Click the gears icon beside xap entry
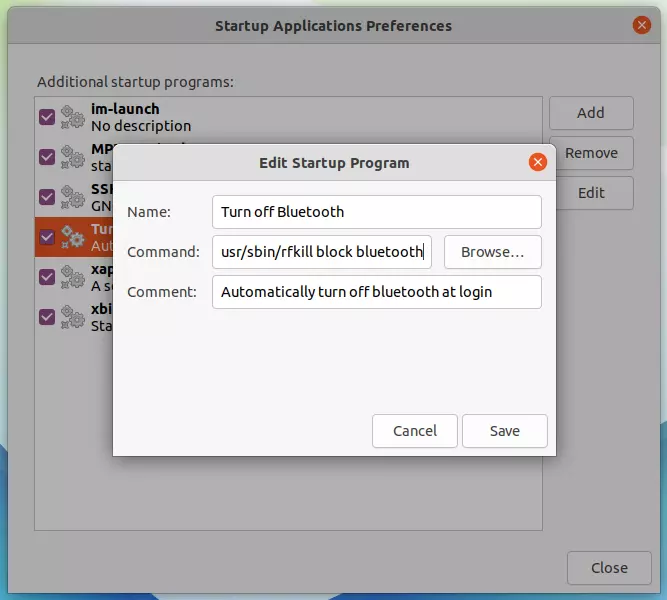Screen dimensions: 667x600 click(x=73, y=277)
